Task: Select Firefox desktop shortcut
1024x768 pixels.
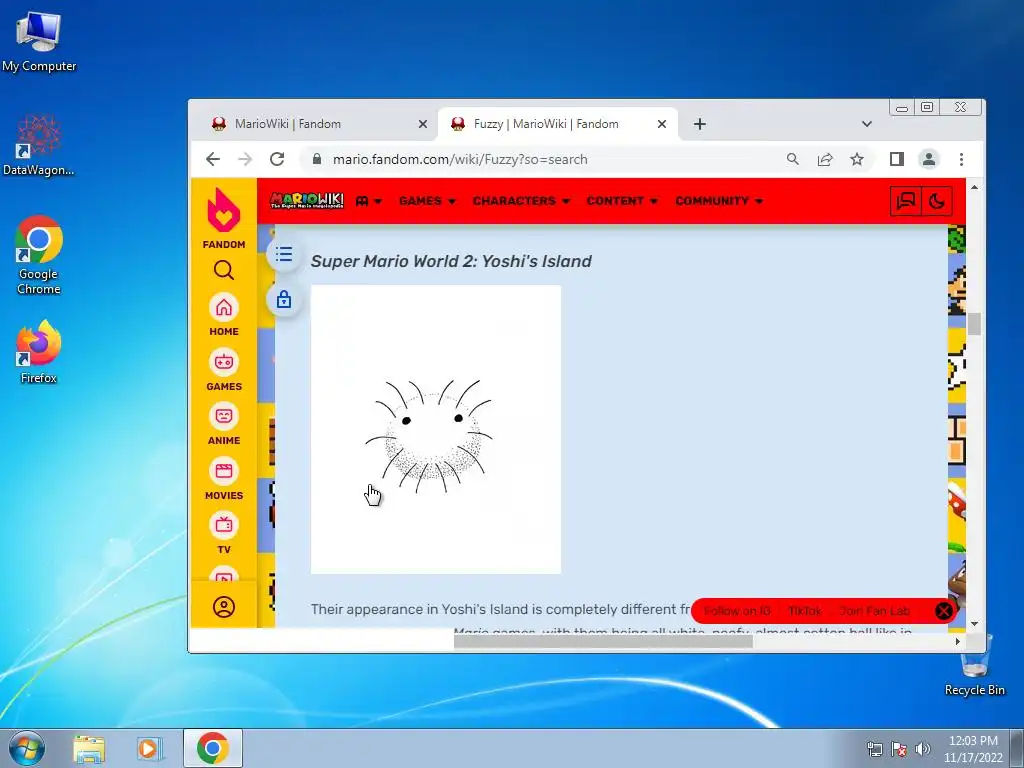Action: (x=39, y=351)
